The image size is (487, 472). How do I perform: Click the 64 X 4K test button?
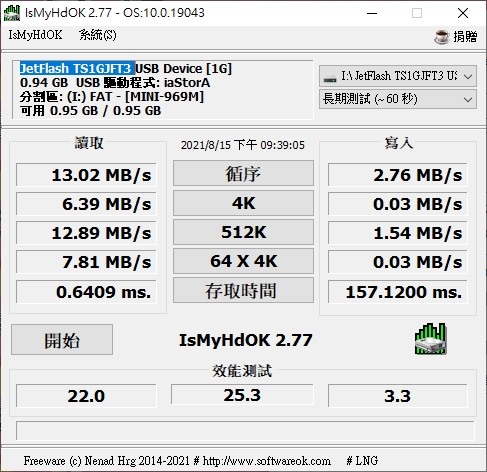(x=243, y=261)
